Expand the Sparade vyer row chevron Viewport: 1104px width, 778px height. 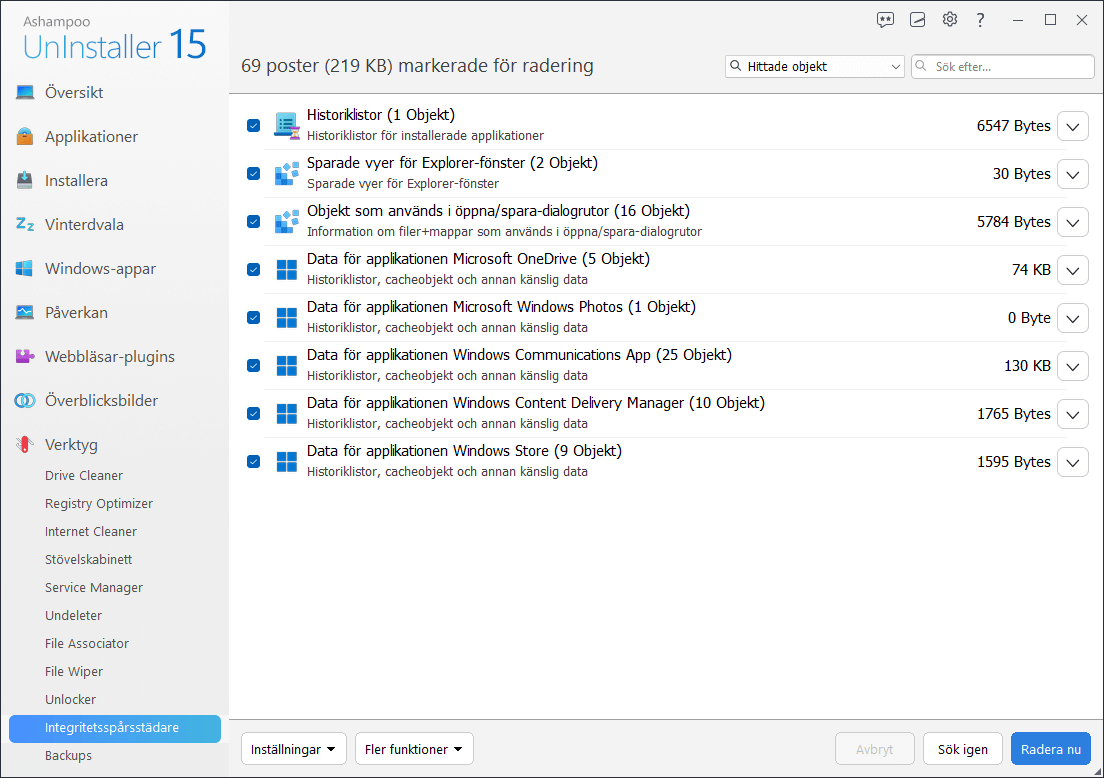(x=1073, y=174)
